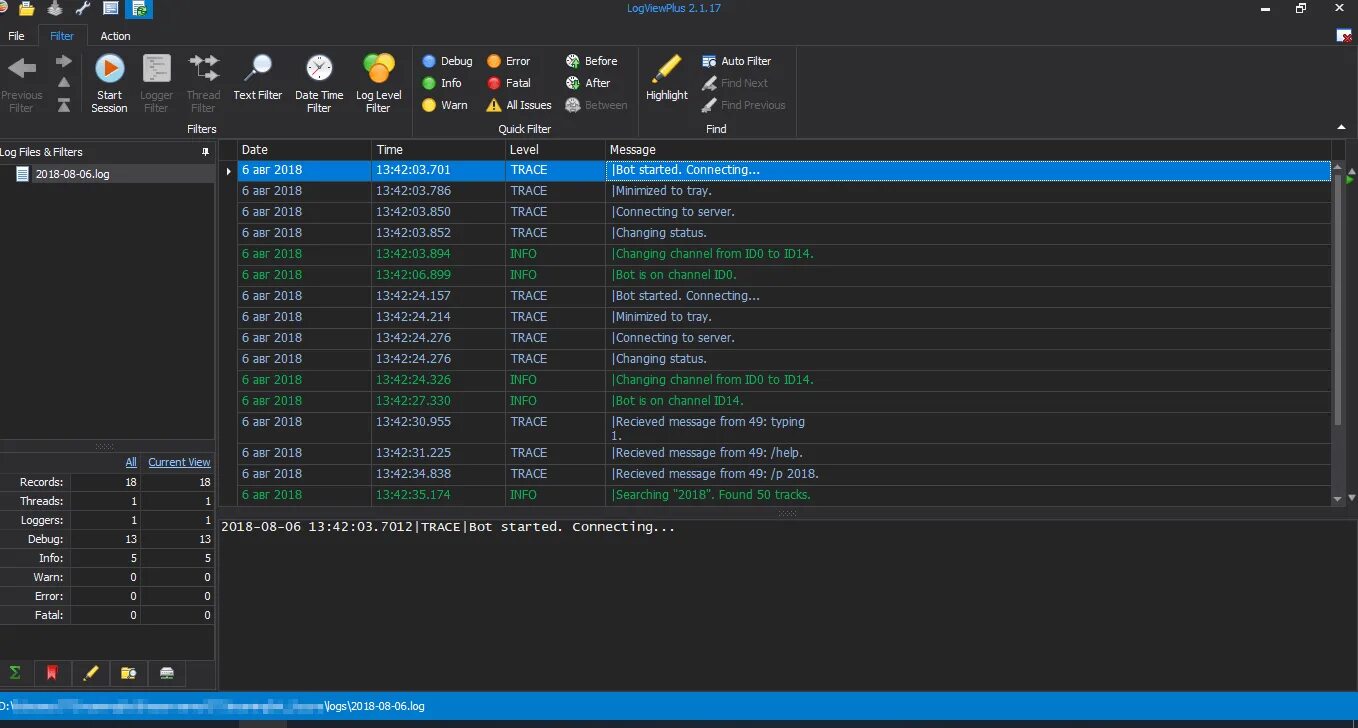This screenshot has height=728, width=1358.
Task: Open the red bookmarks panel tab
Action: click(53, 673)
